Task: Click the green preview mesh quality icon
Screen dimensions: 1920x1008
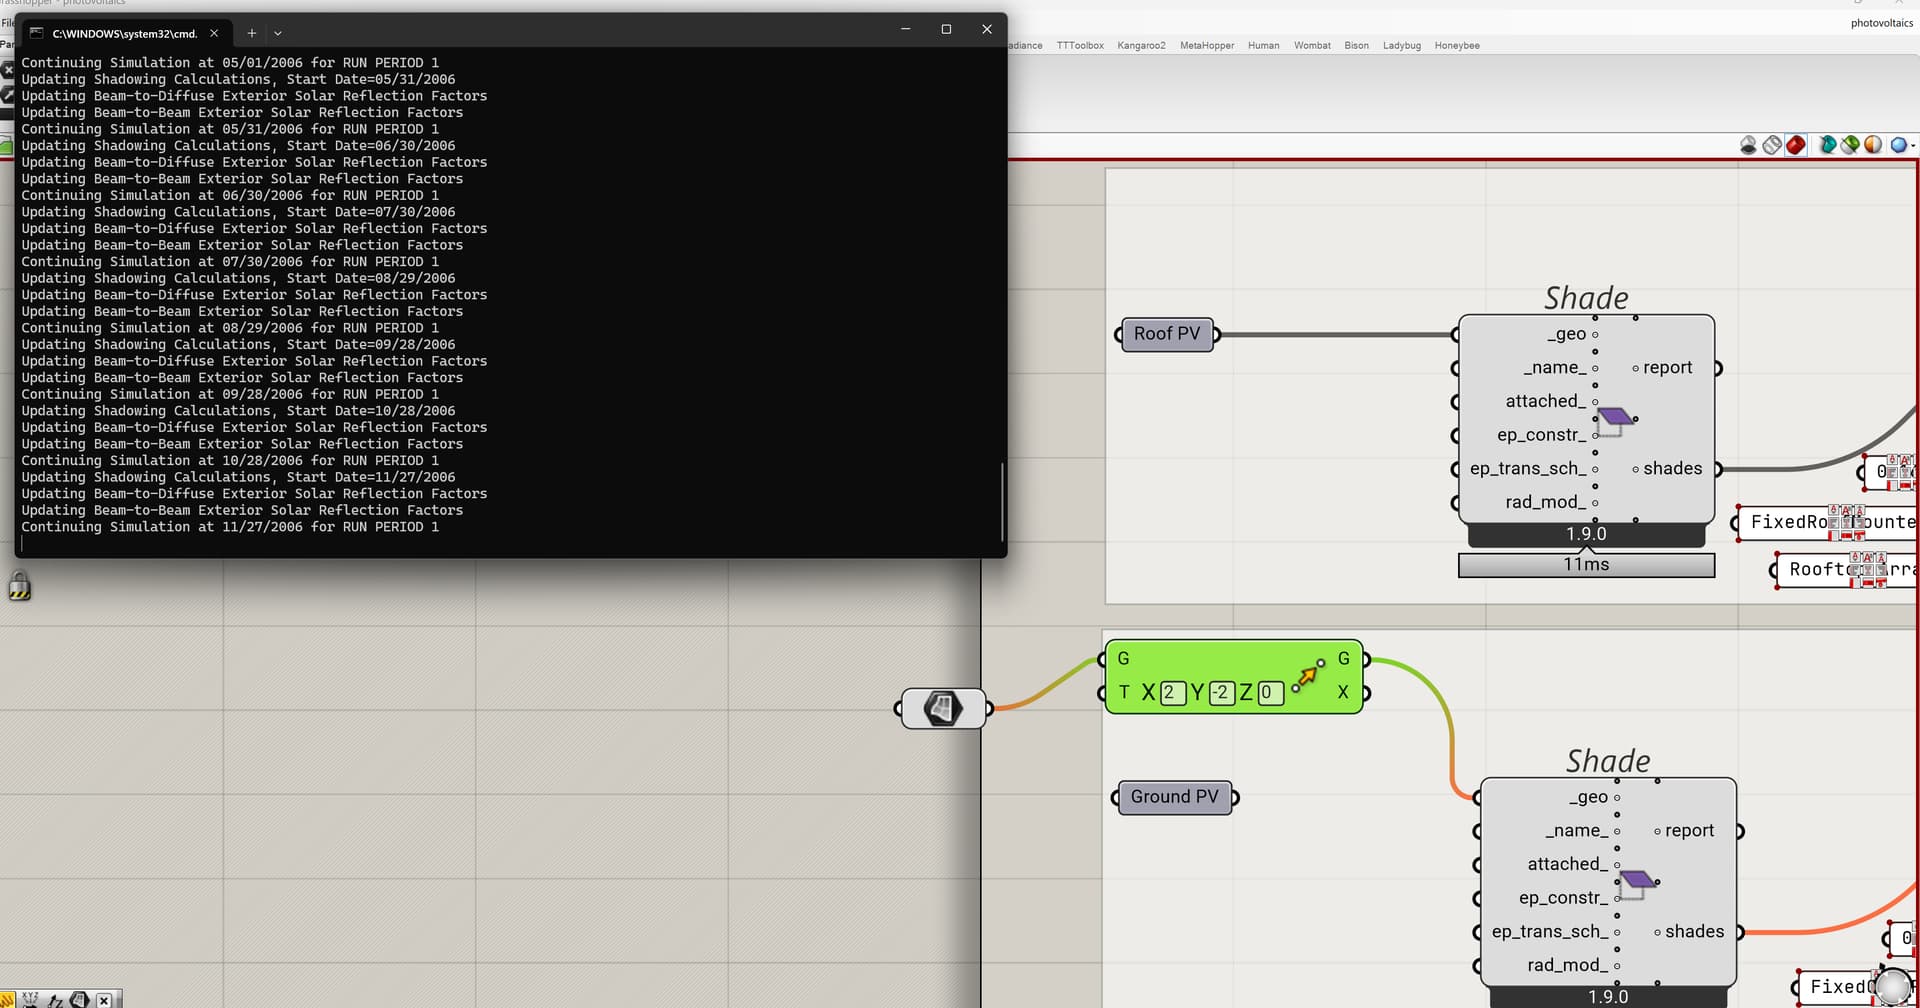Action: [1850, 145]
